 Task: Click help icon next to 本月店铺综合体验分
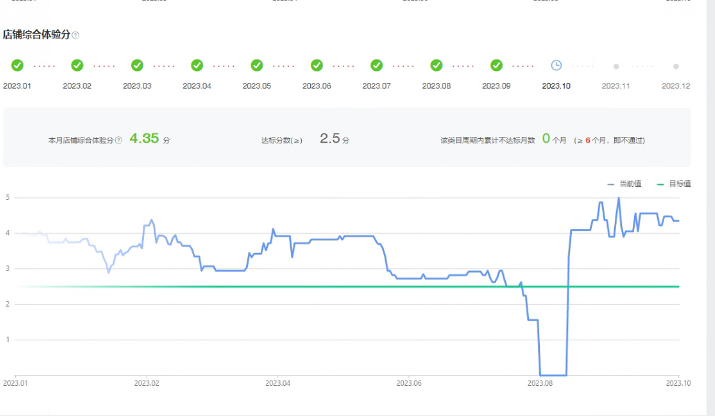pyautogui.click(x=119, y=140)
